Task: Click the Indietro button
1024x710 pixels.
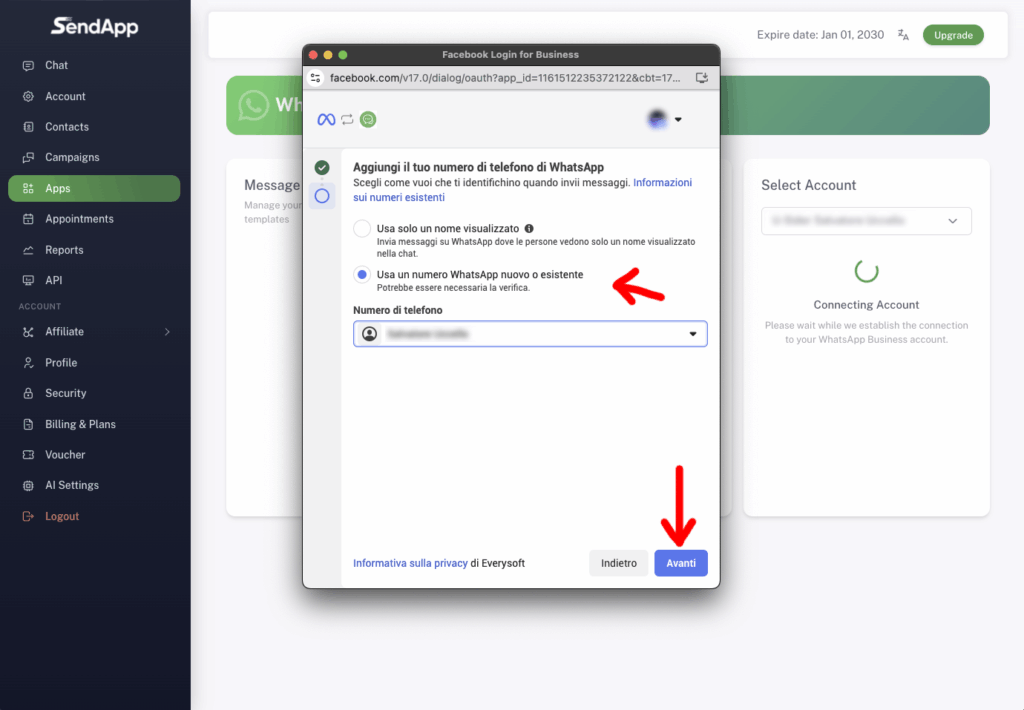Action: click(618, 563)
